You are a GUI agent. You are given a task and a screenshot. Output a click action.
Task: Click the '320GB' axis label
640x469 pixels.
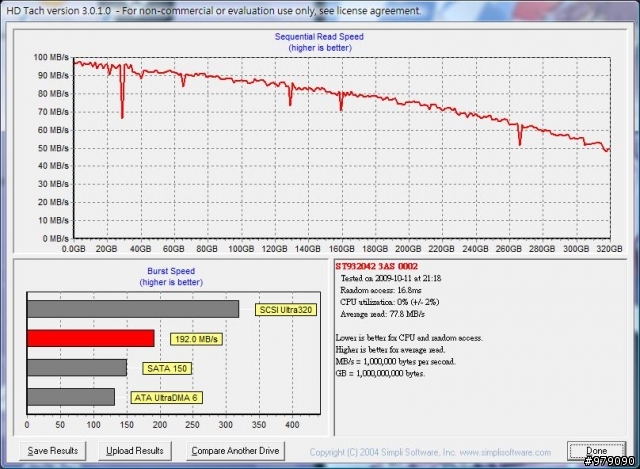[609, 249]
